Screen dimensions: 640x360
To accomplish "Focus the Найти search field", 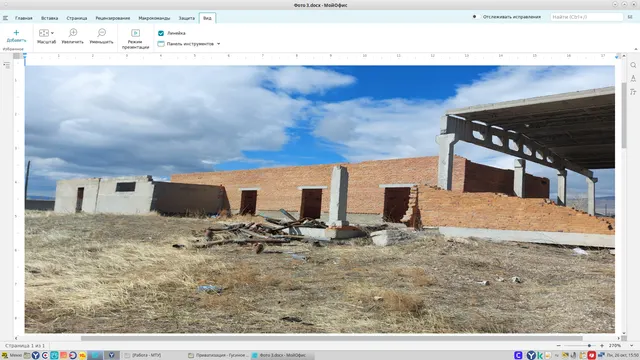I will 586,17.
